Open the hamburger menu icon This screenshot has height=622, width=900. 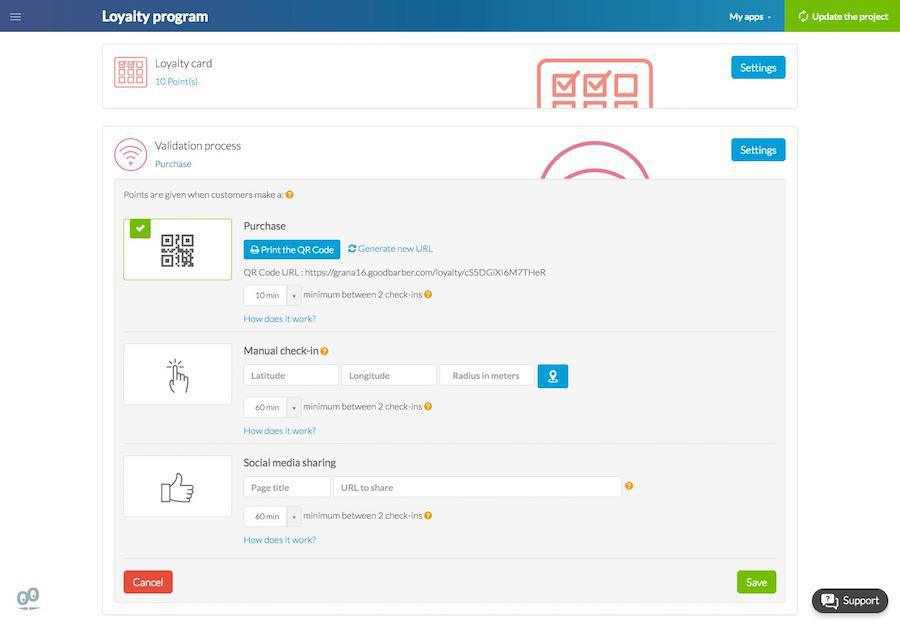click(15, 16)
